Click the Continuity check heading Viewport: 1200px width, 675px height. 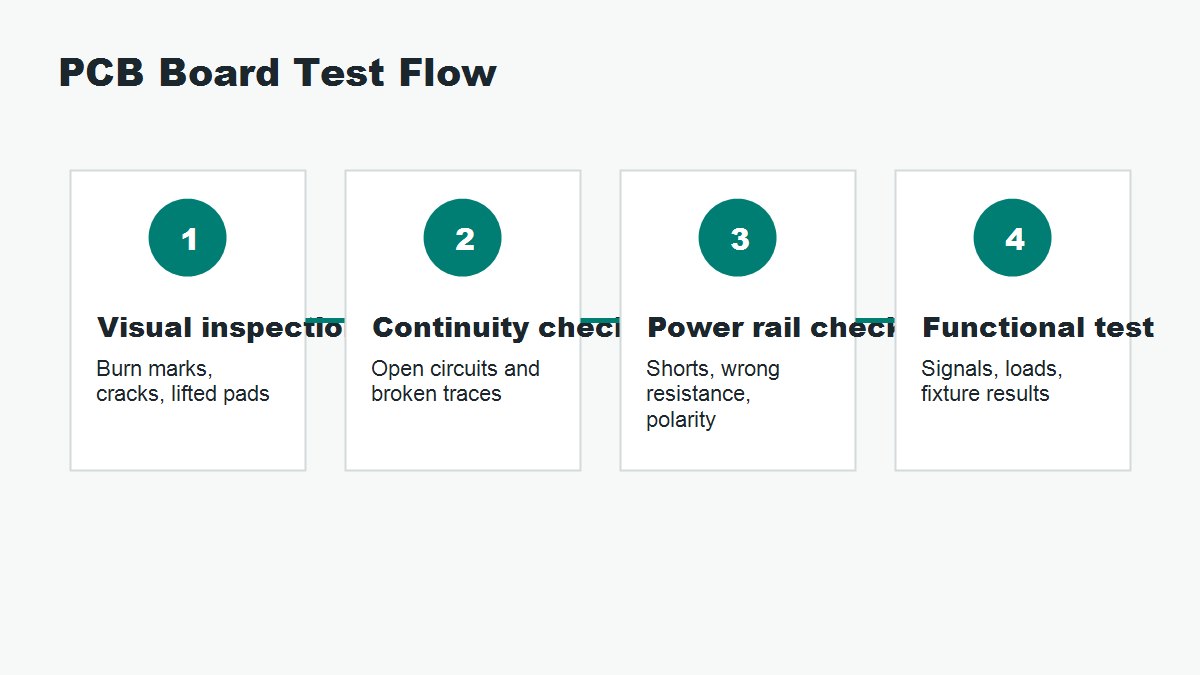(x=495, y=327)
